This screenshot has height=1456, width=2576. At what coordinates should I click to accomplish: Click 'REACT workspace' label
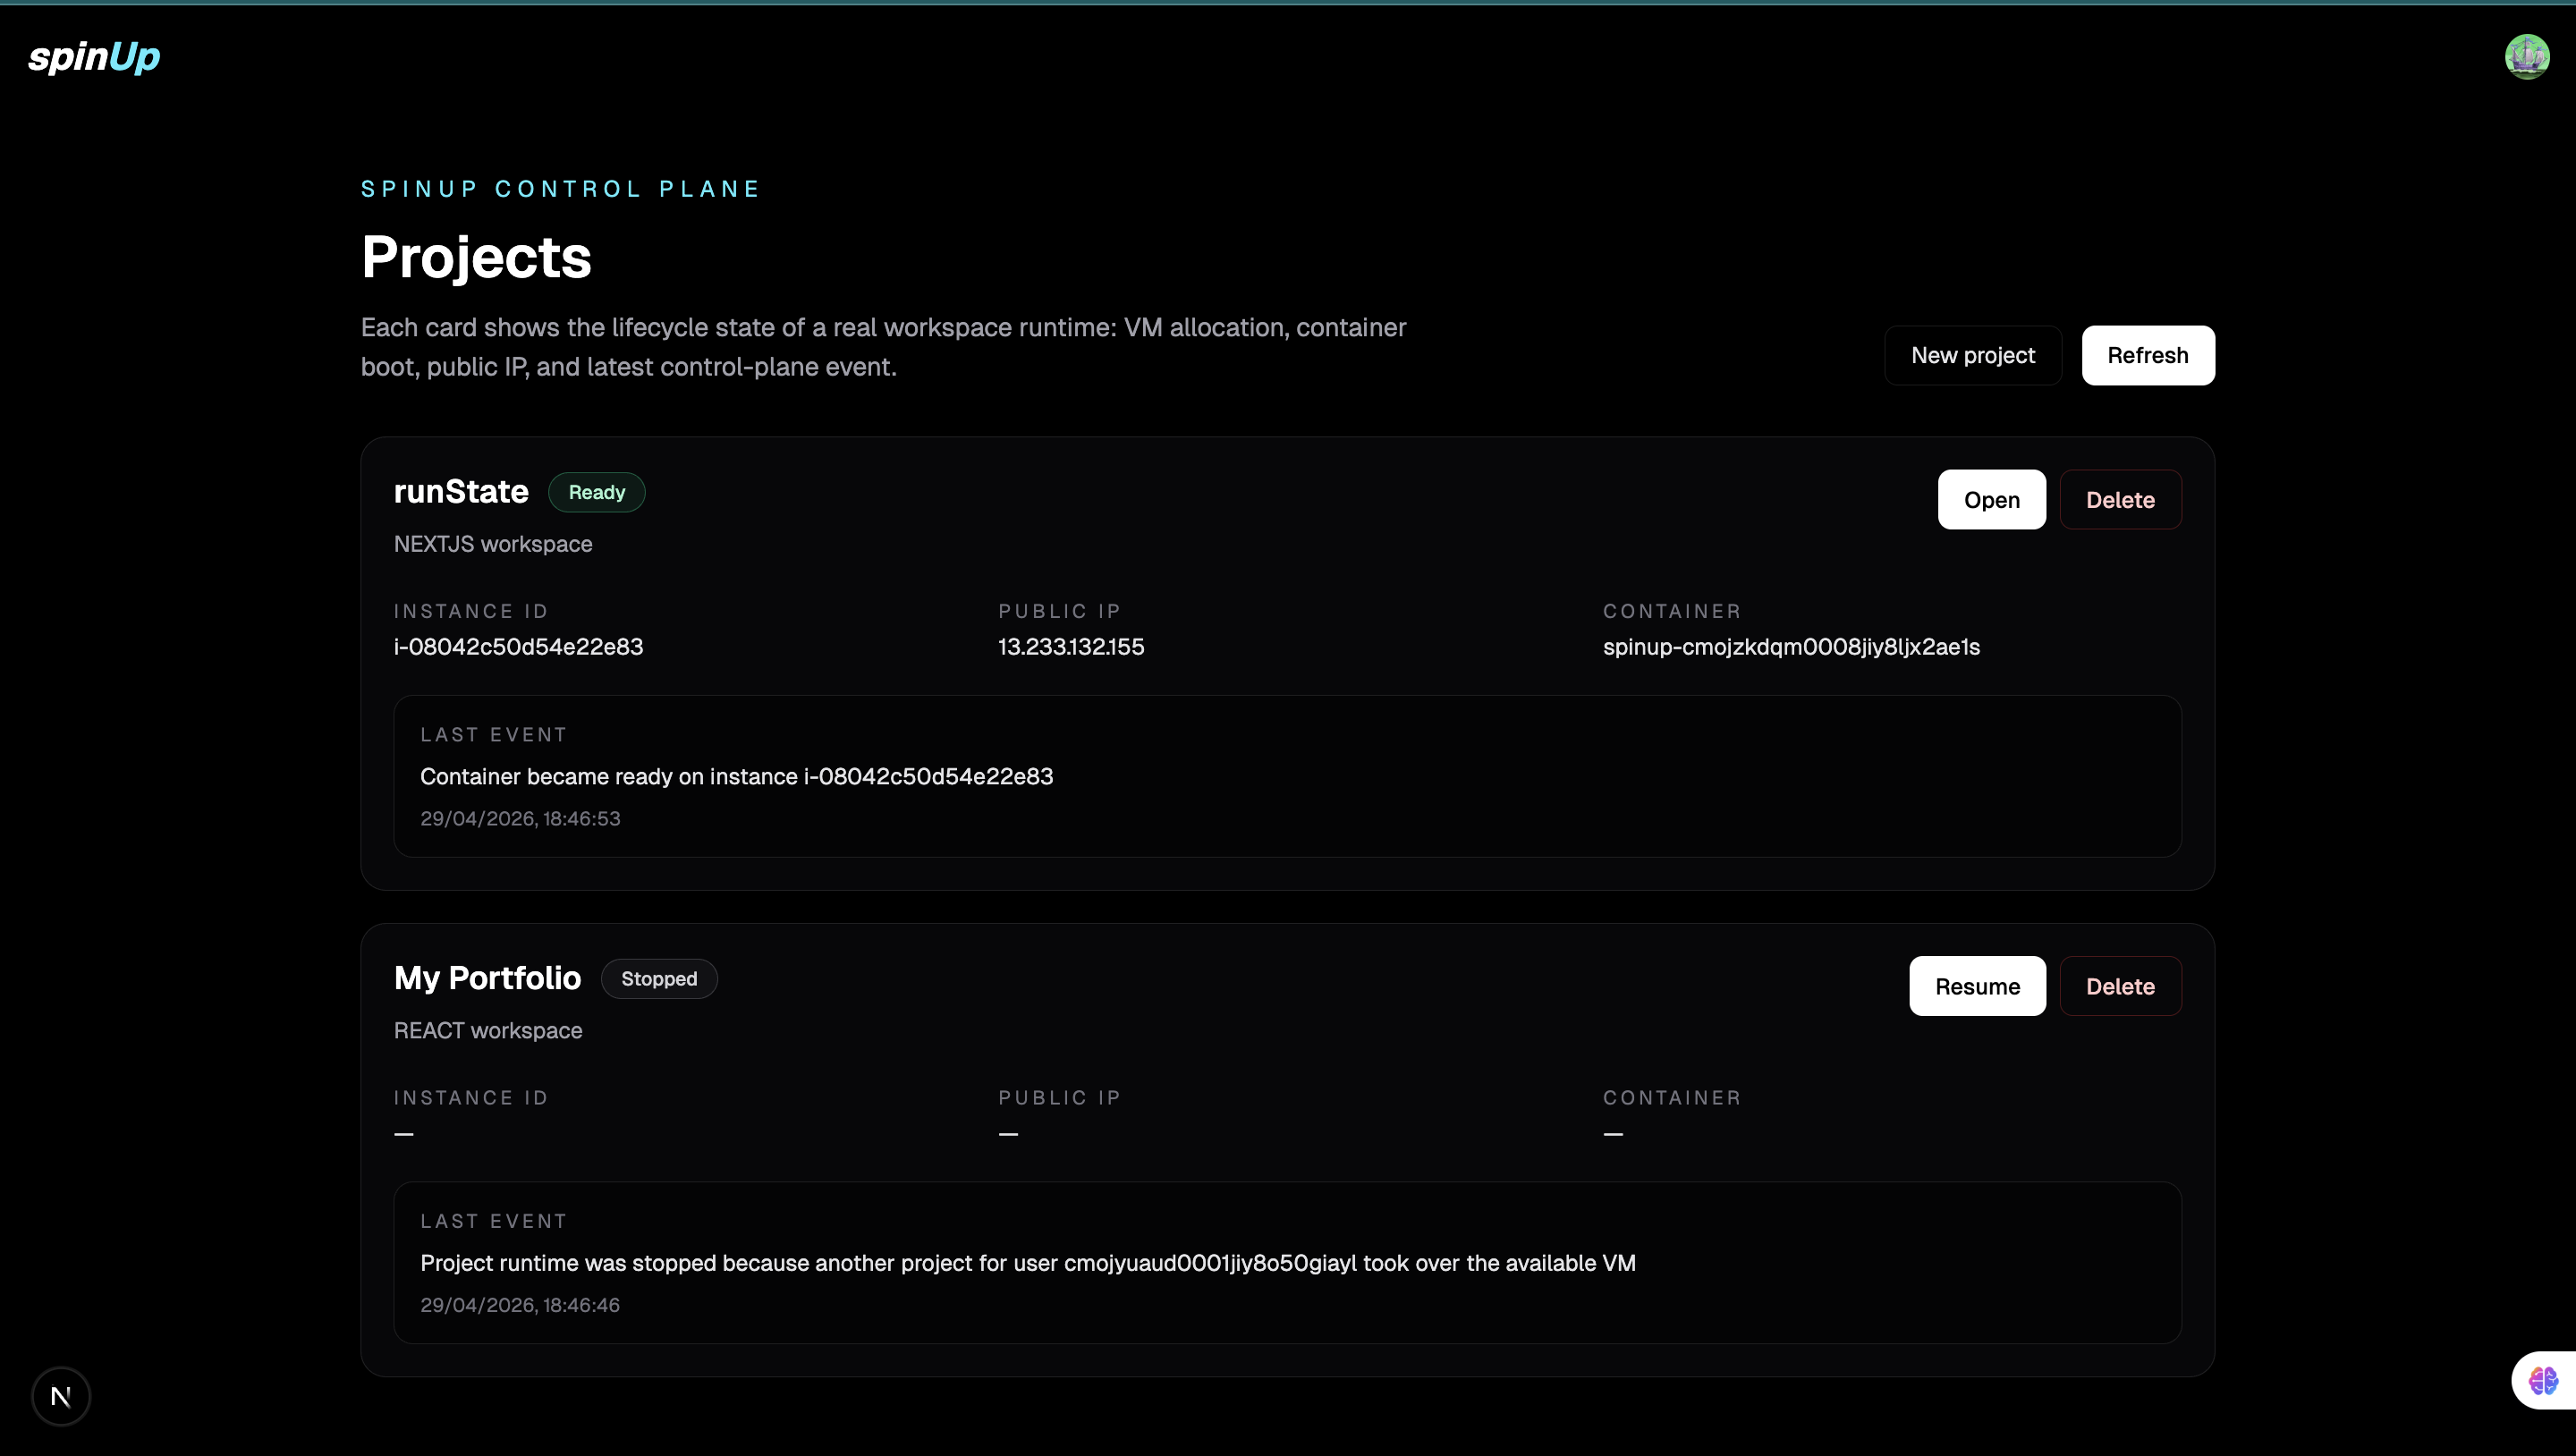coord(488,1031)
